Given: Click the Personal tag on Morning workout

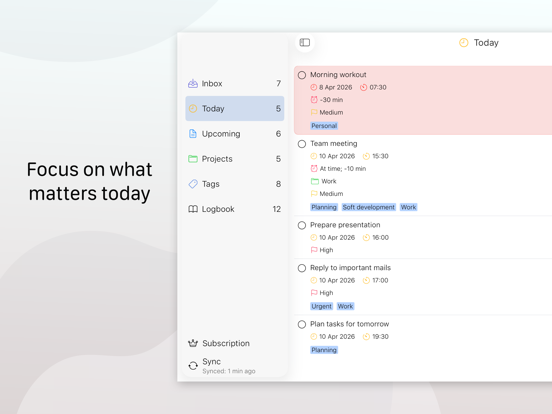Looking at the screenshot, I should [324, 126].
